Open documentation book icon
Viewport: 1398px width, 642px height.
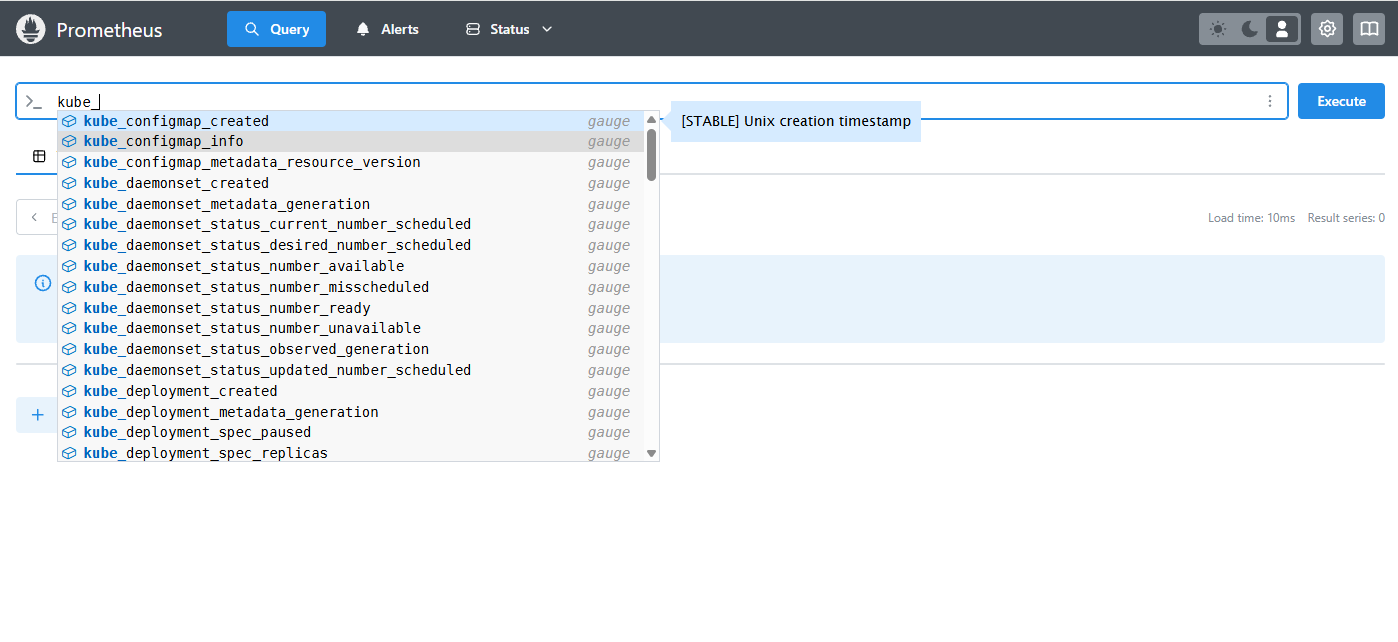pos(1368,29)
